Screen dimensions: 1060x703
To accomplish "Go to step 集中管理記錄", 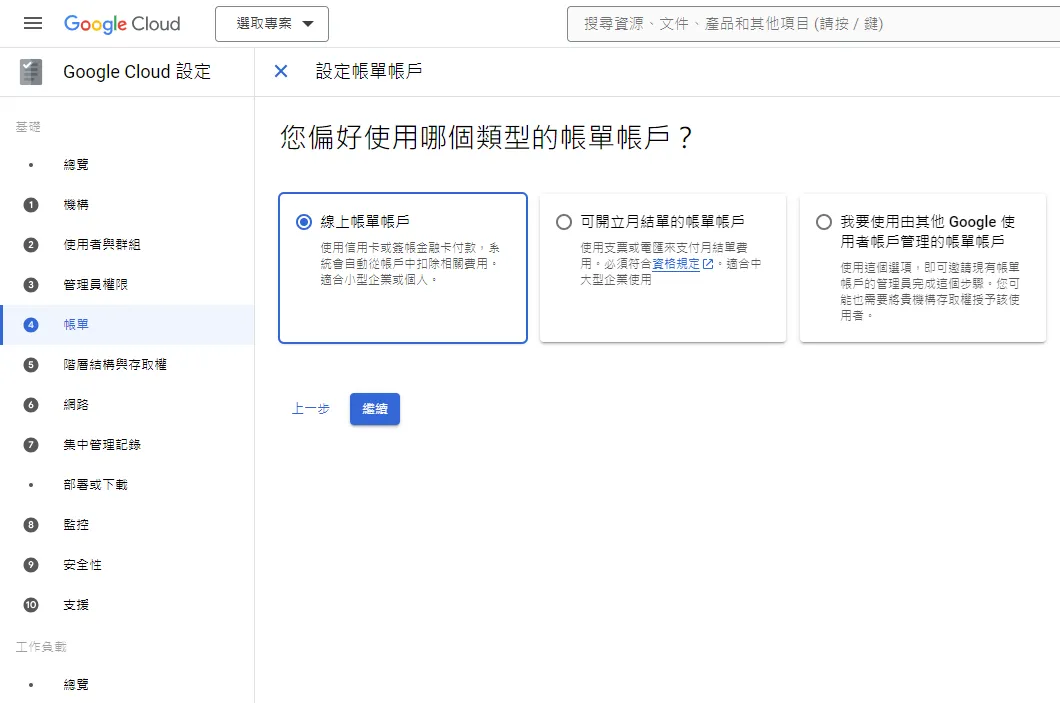I will click(101, 445).
